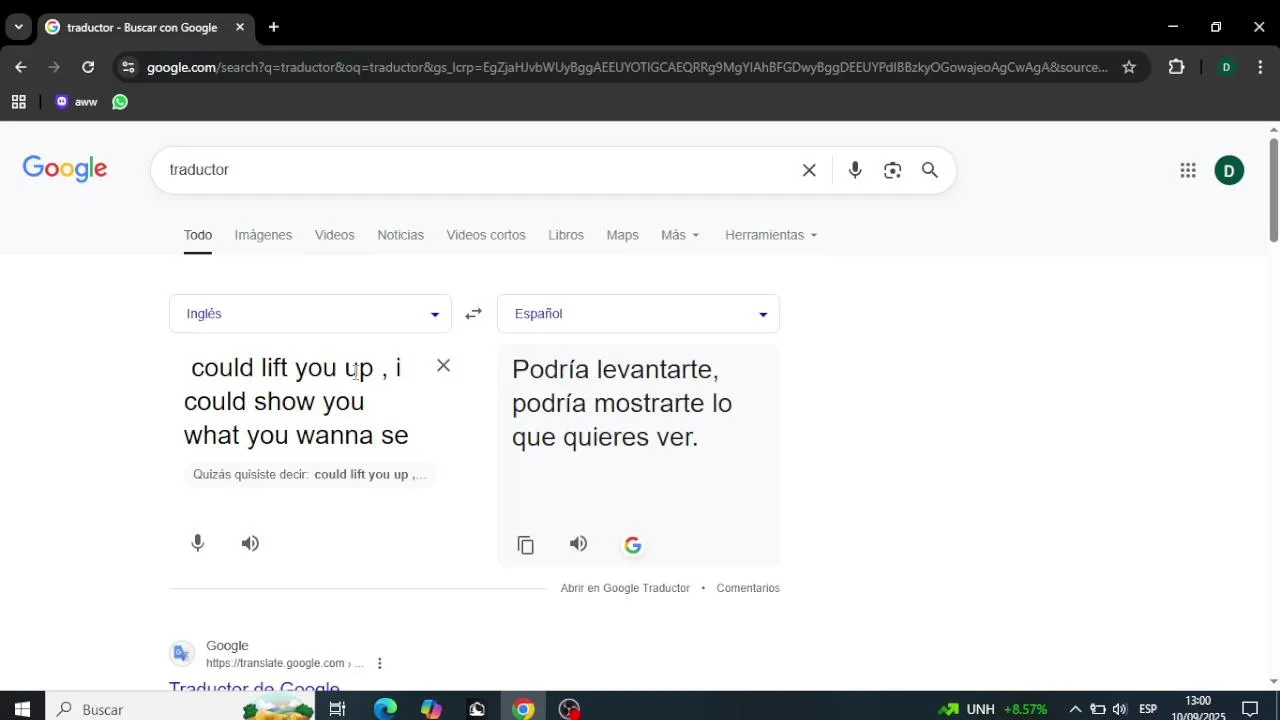Viewport: 1280px width, 720px height.
Task: Click the Comentarios feedback link
Action: (748, 588)
